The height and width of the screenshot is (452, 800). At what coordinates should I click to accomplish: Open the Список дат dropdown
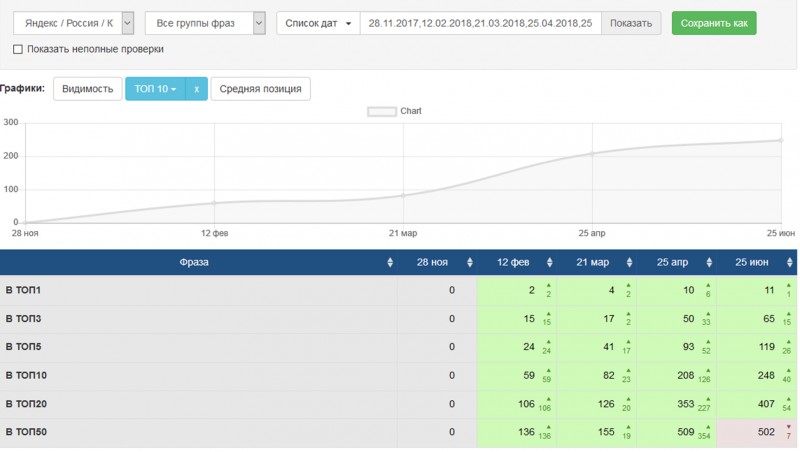[x=318, y=23]
